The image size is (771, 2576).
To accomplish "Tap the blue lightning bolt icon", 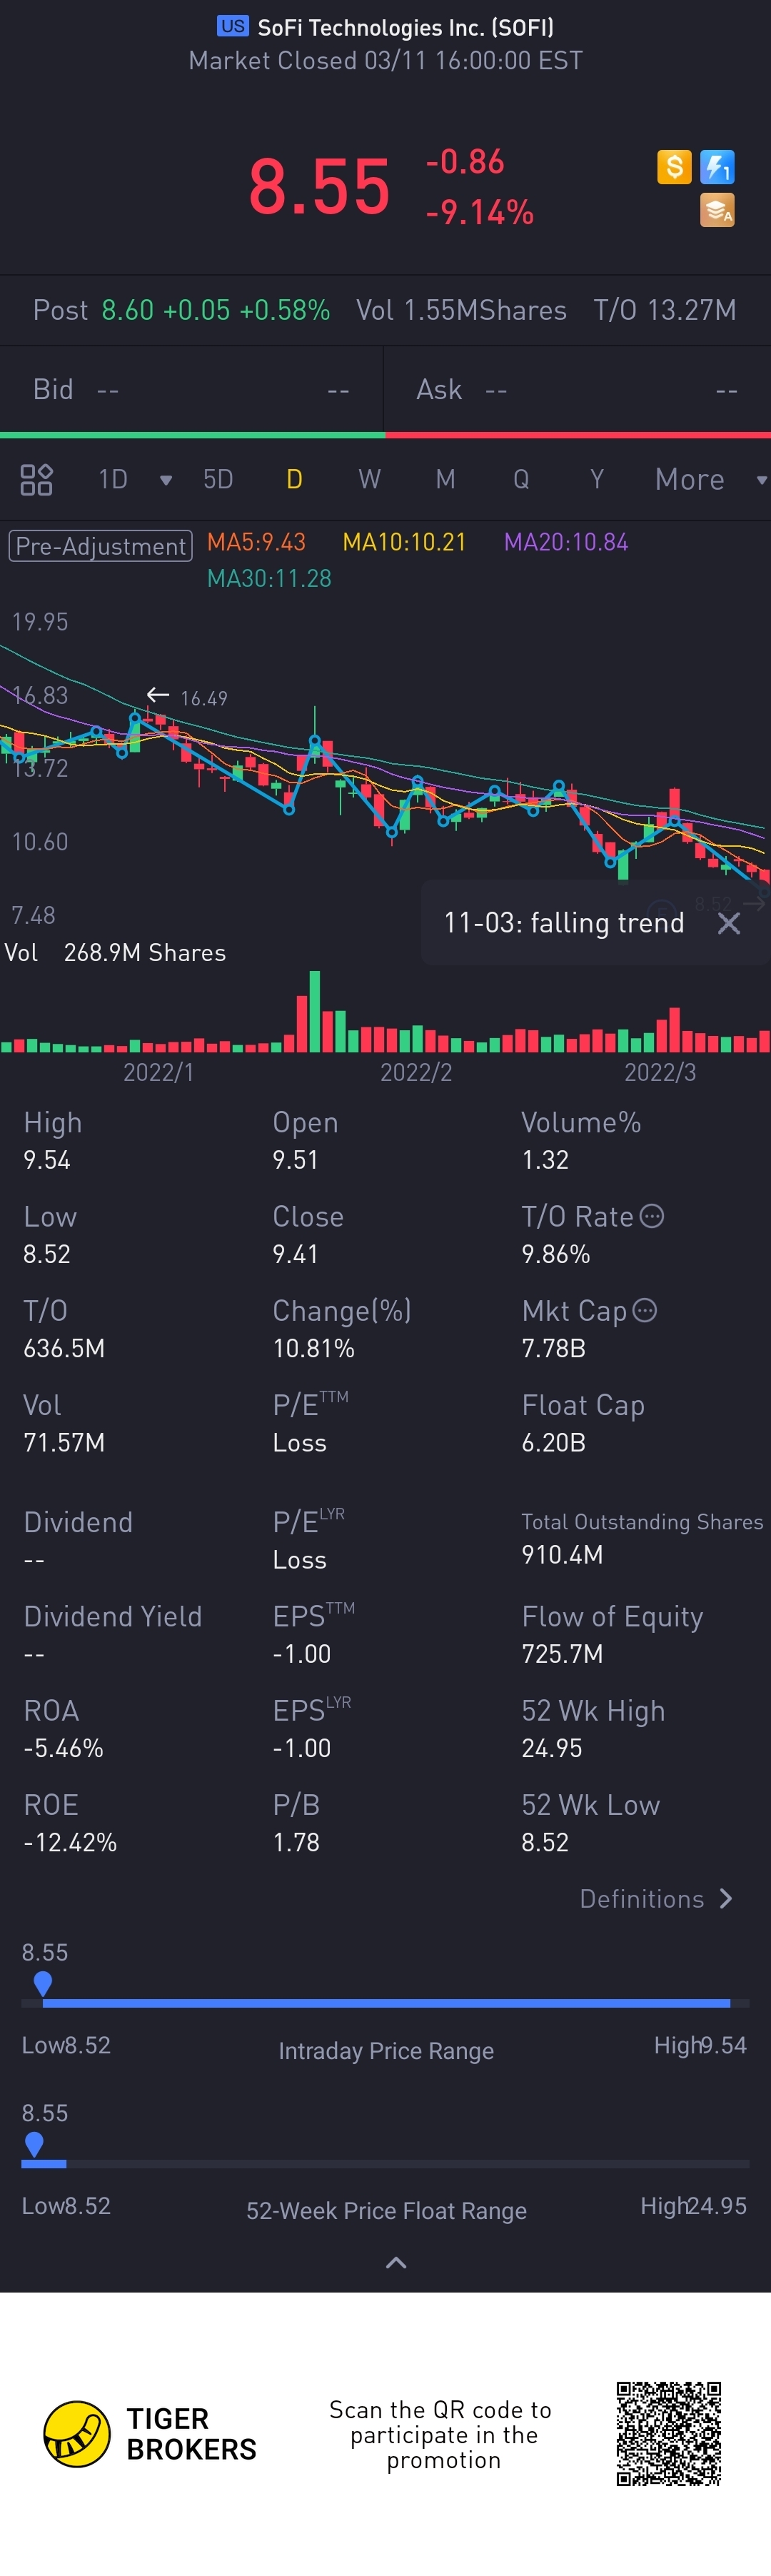I will point(717,166).
